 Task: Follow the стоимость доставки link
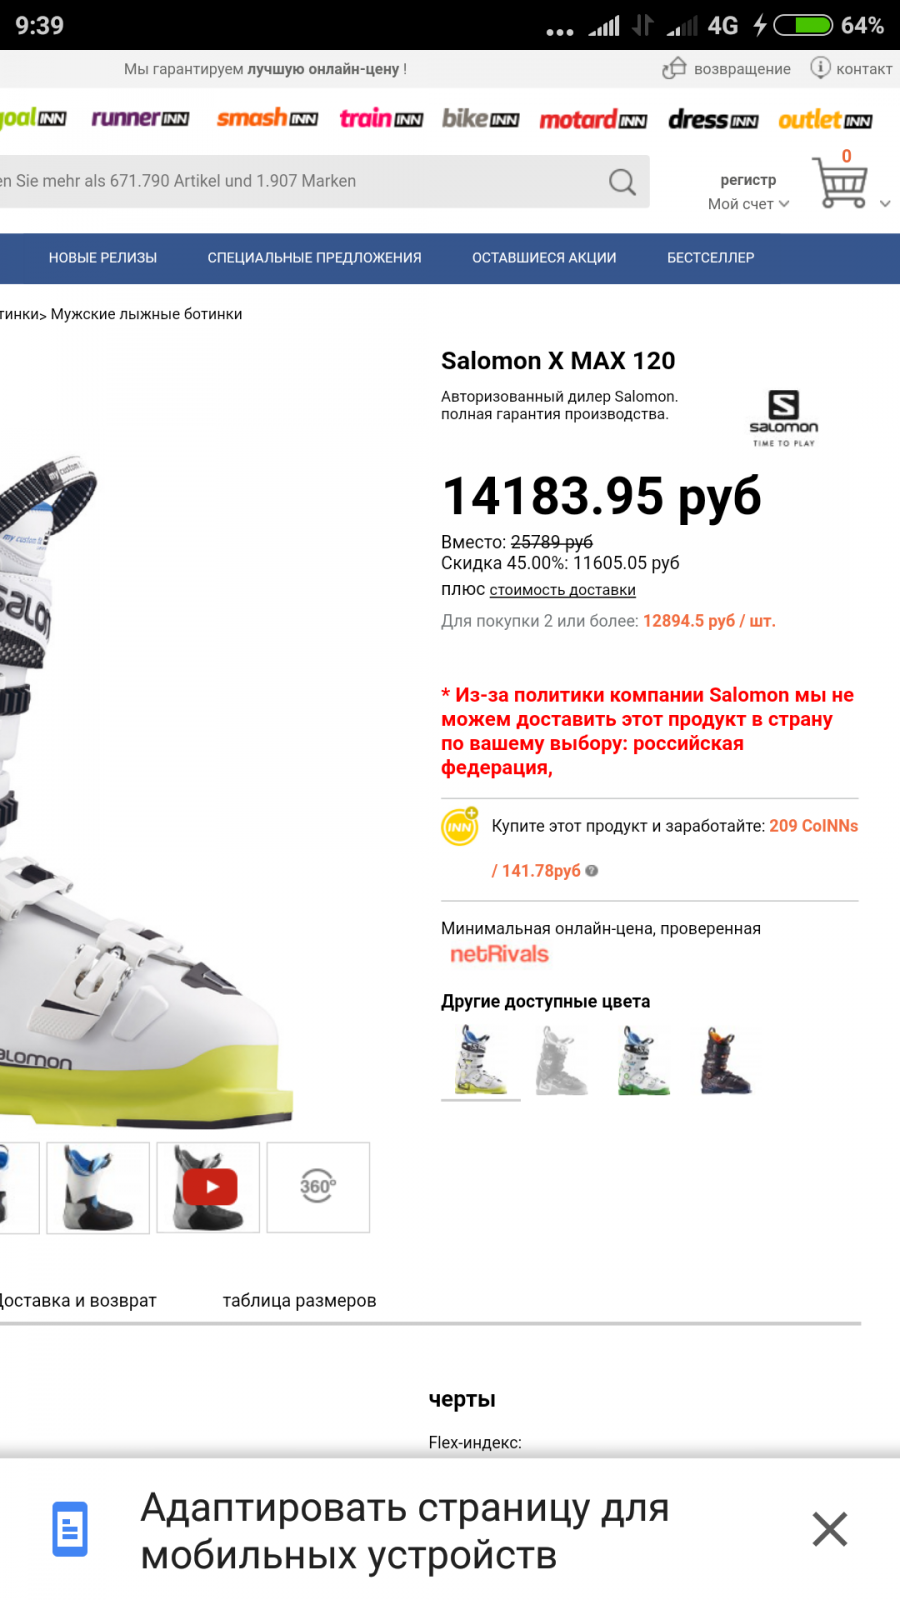[562, 590]
